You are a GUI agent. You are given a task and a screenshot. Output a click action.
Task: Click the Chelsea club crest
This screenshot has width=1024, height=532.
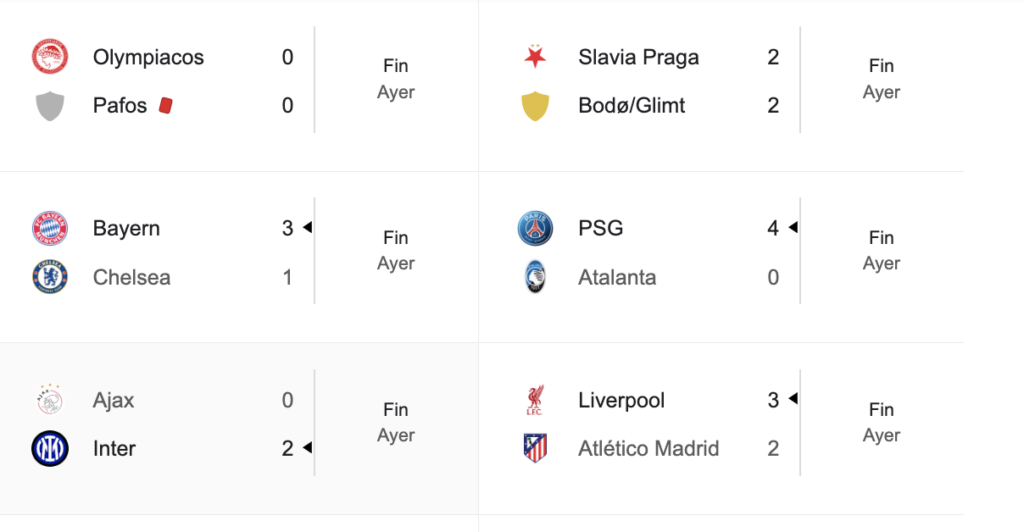point(49,277)
